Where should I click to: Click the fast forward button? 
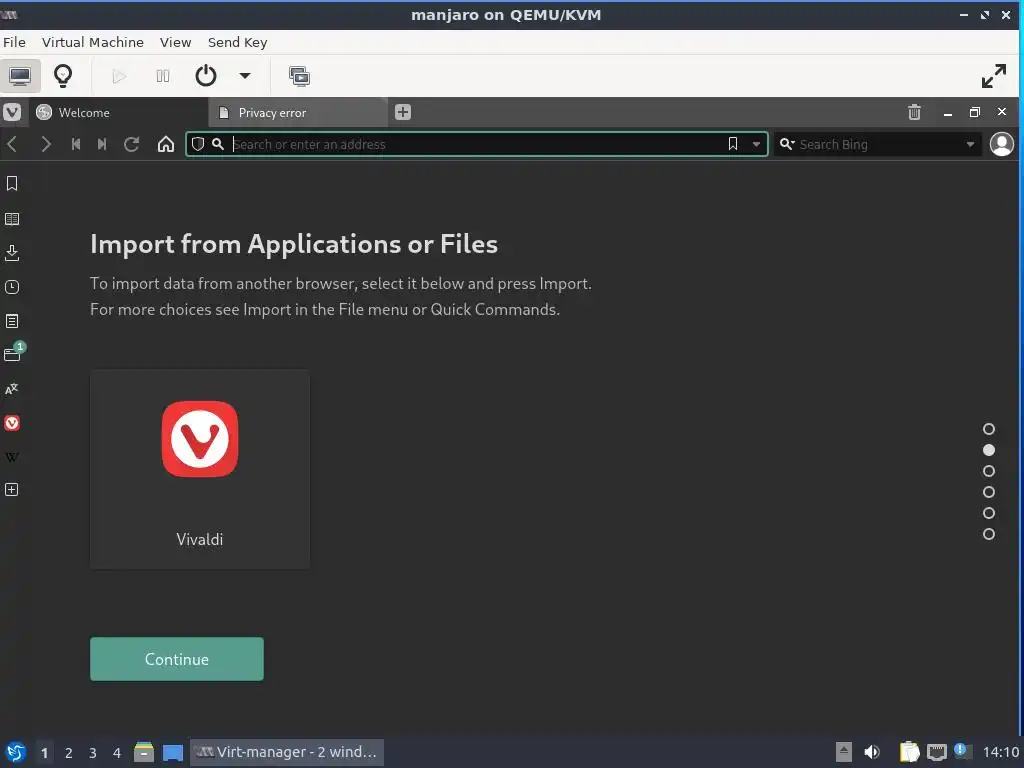click(102, 144)
